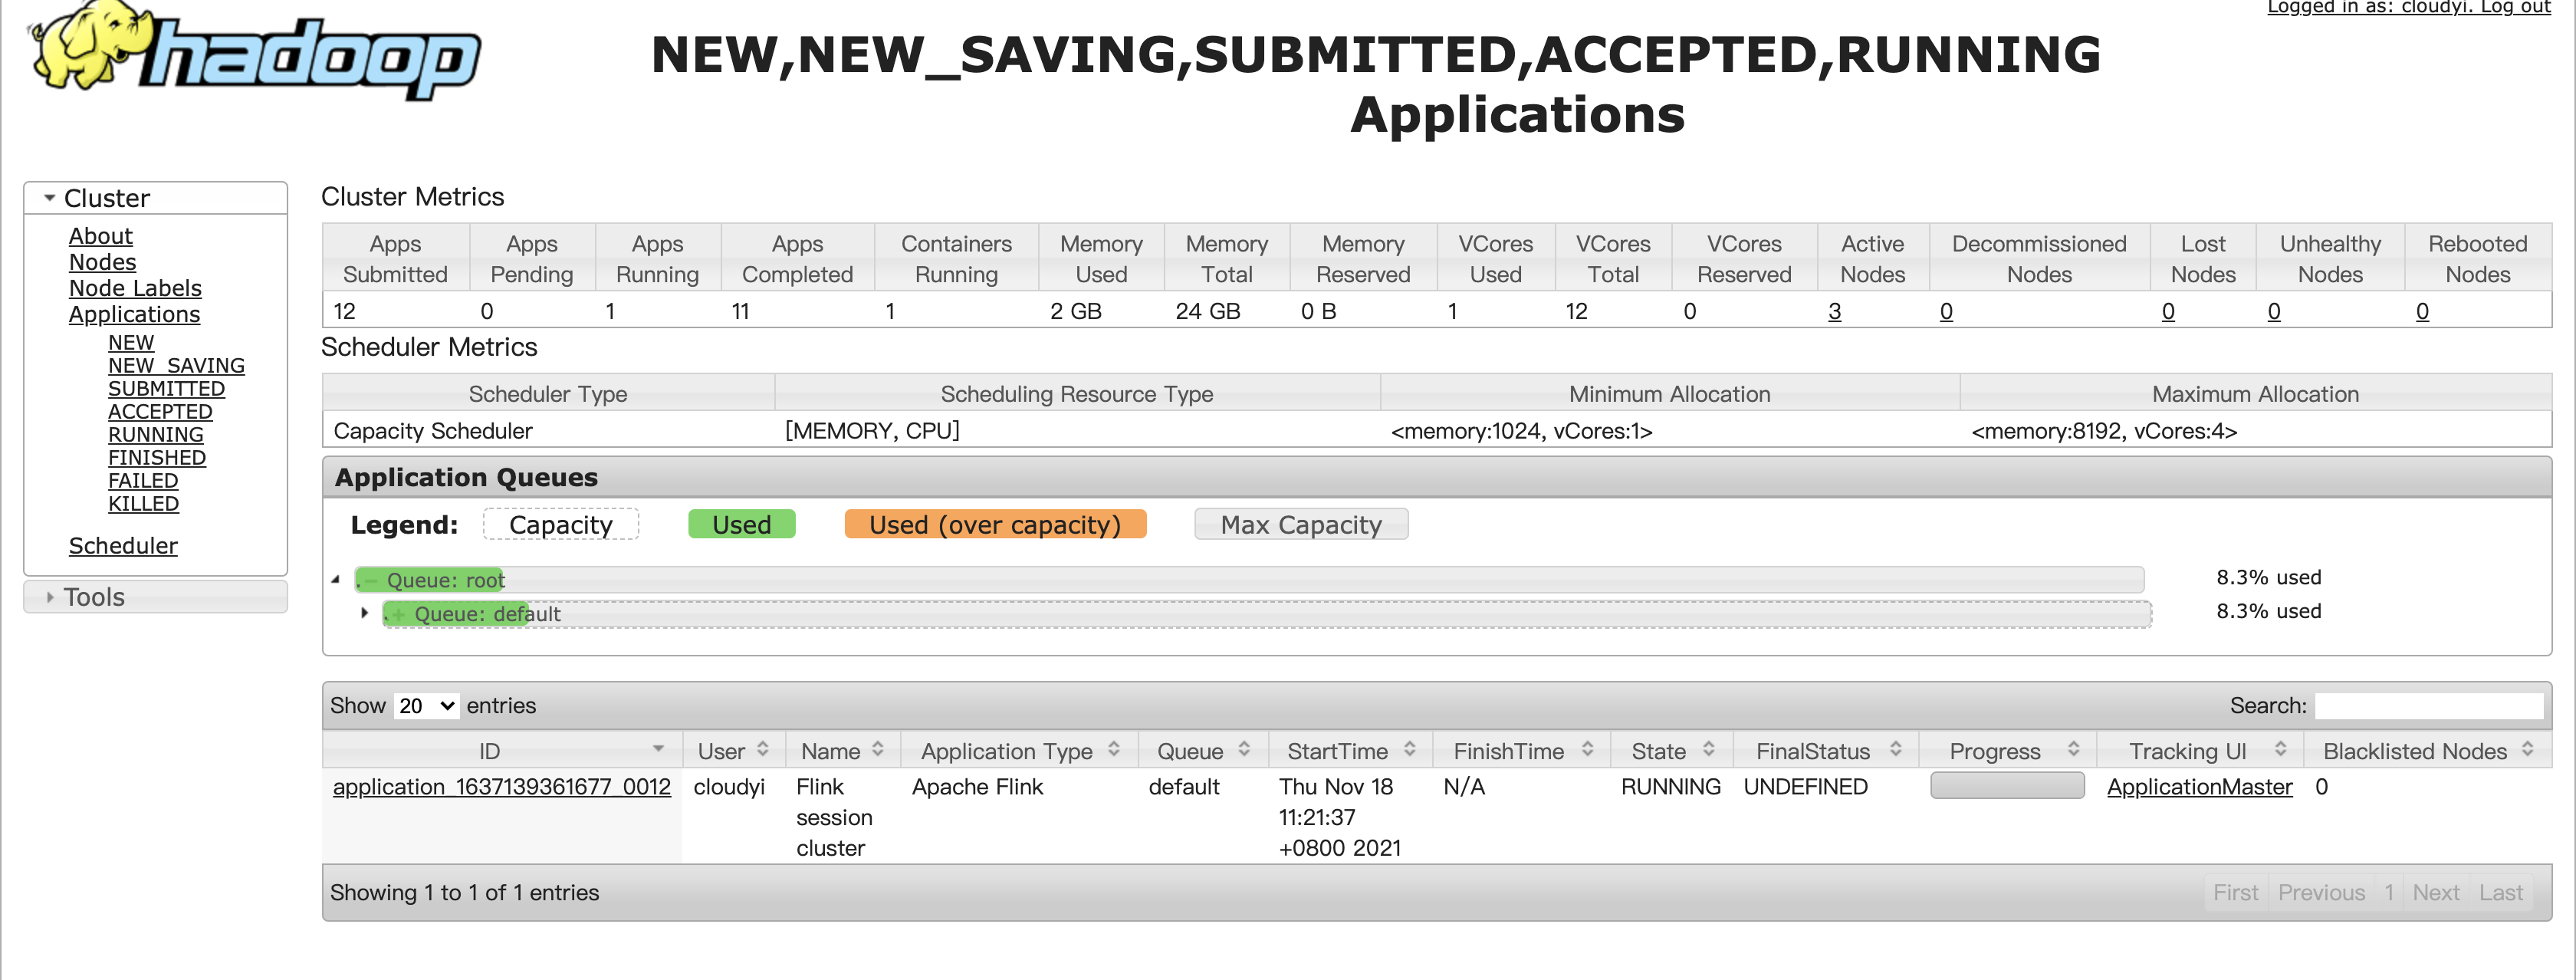Open Lost Nodes count link
Screen dimensions: 2576x980
pos(2168,311)
